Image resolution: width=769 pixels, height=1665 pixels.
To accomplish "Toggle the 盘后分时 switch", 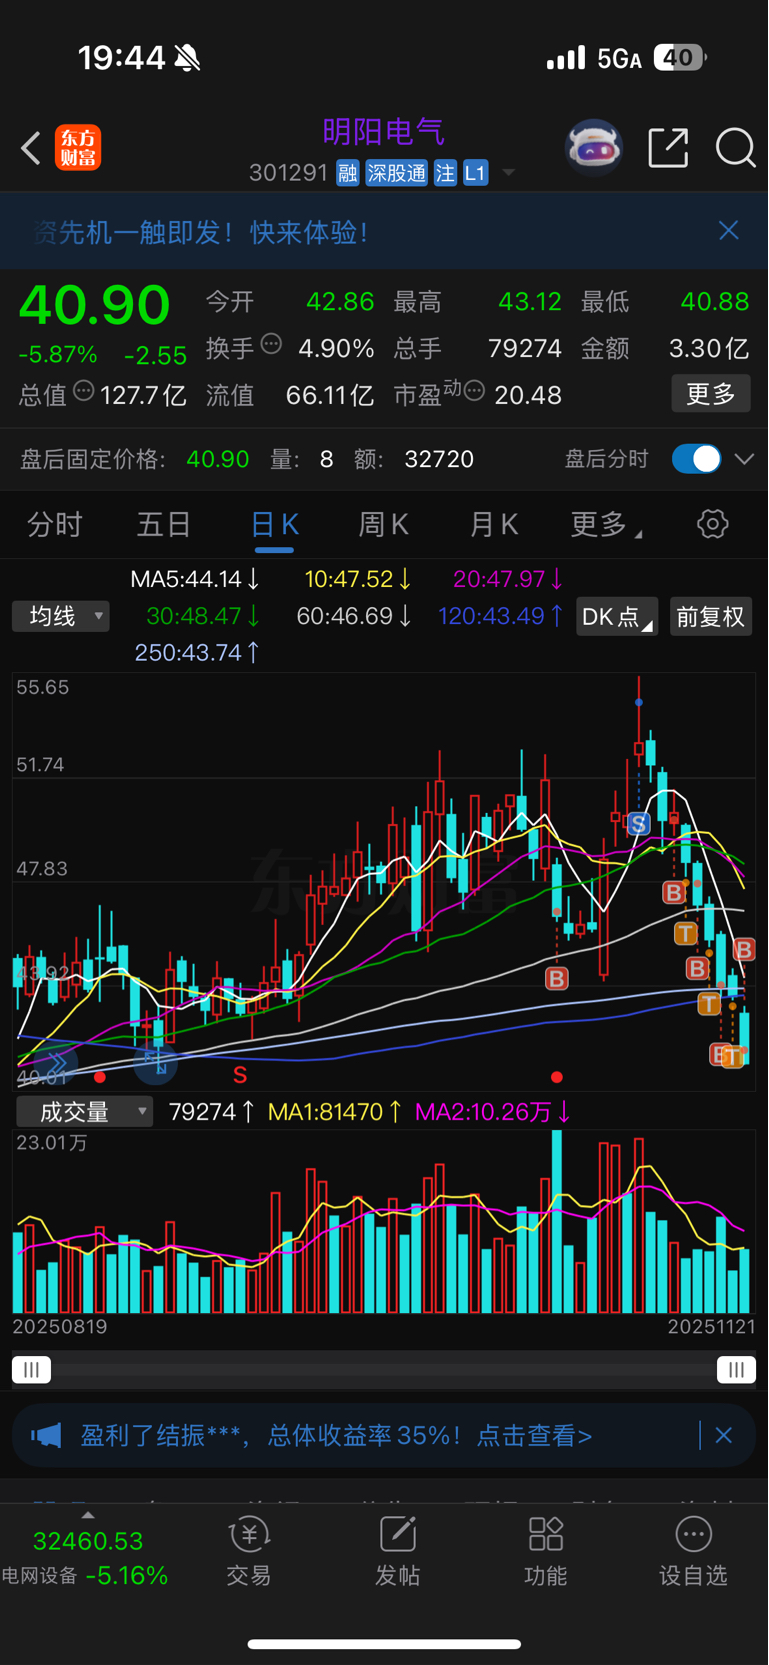I will tap(697, 459).
